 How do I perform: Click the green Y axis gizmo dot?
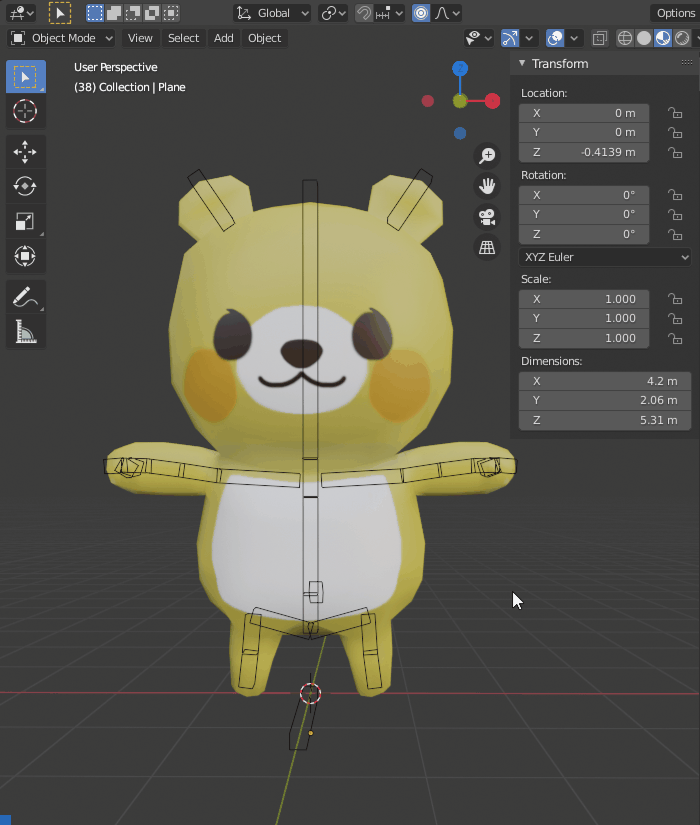coord(460,101)
